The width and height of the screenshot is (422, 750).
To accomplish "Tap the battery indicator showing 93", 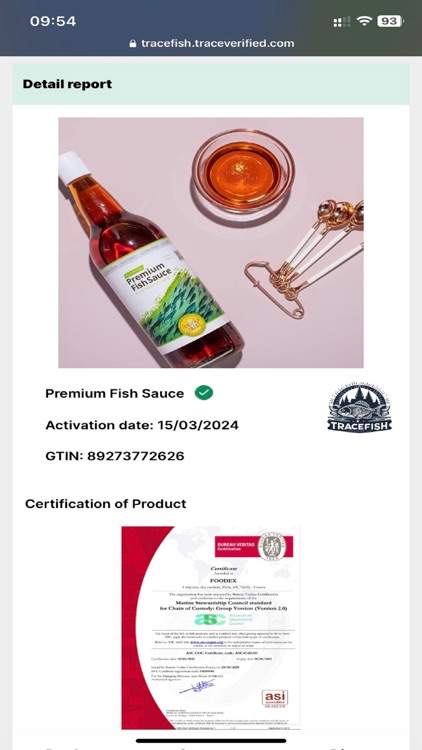I will (x=390, y=21).
